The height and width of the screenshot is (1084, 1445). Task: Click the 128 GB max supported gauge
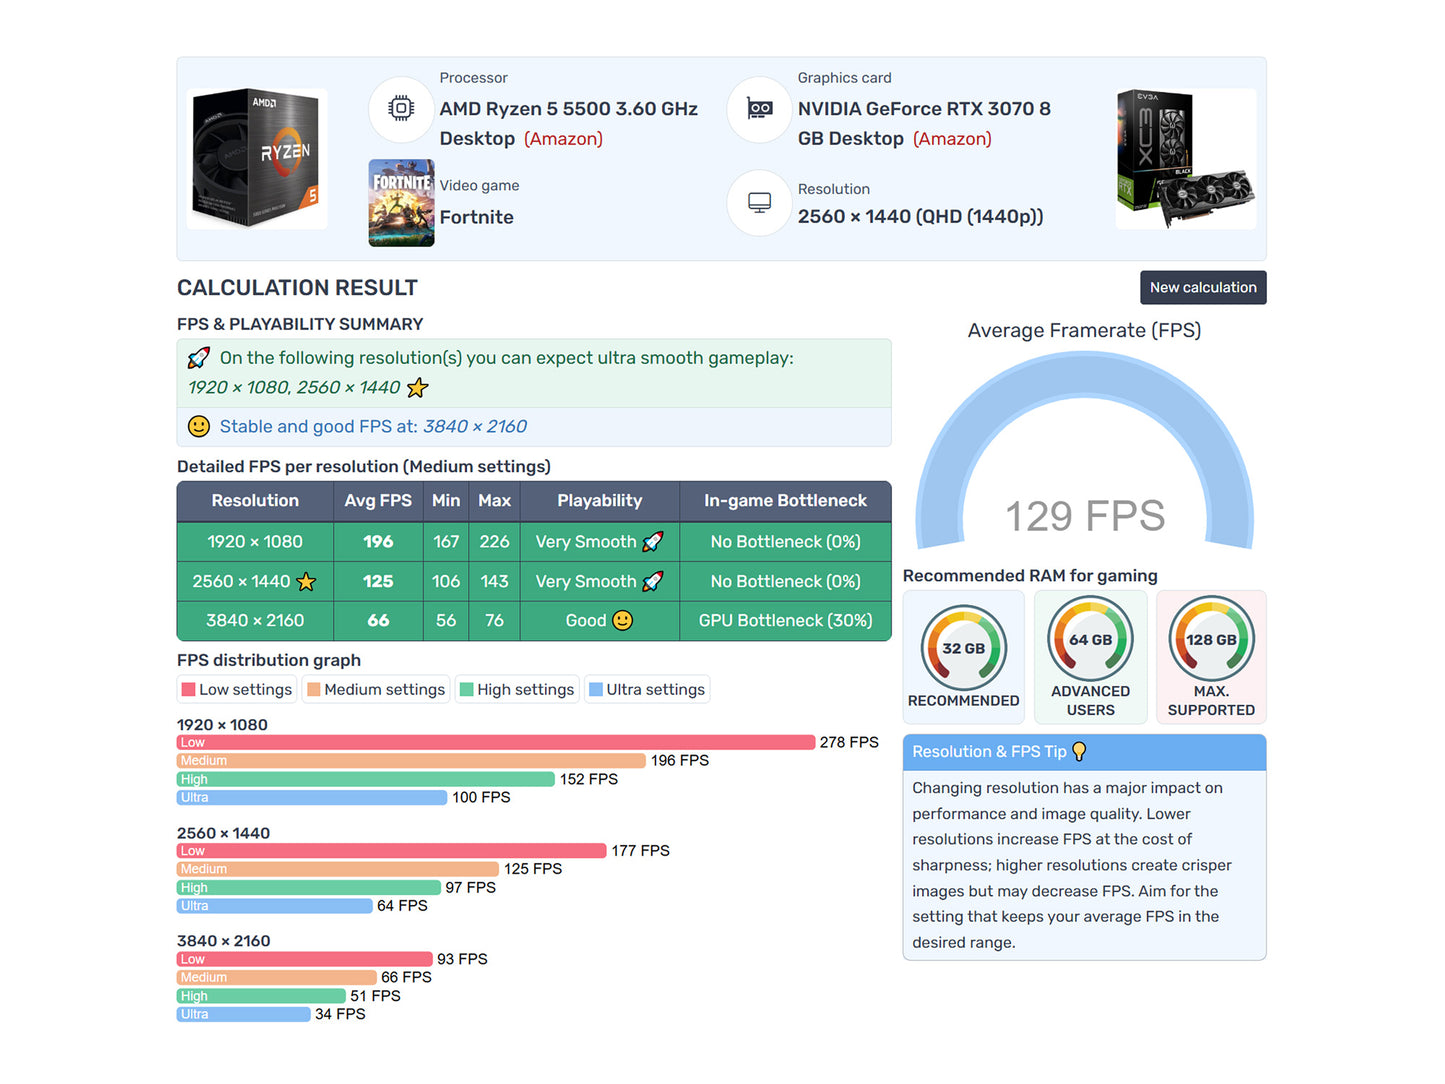point(1210,640)
